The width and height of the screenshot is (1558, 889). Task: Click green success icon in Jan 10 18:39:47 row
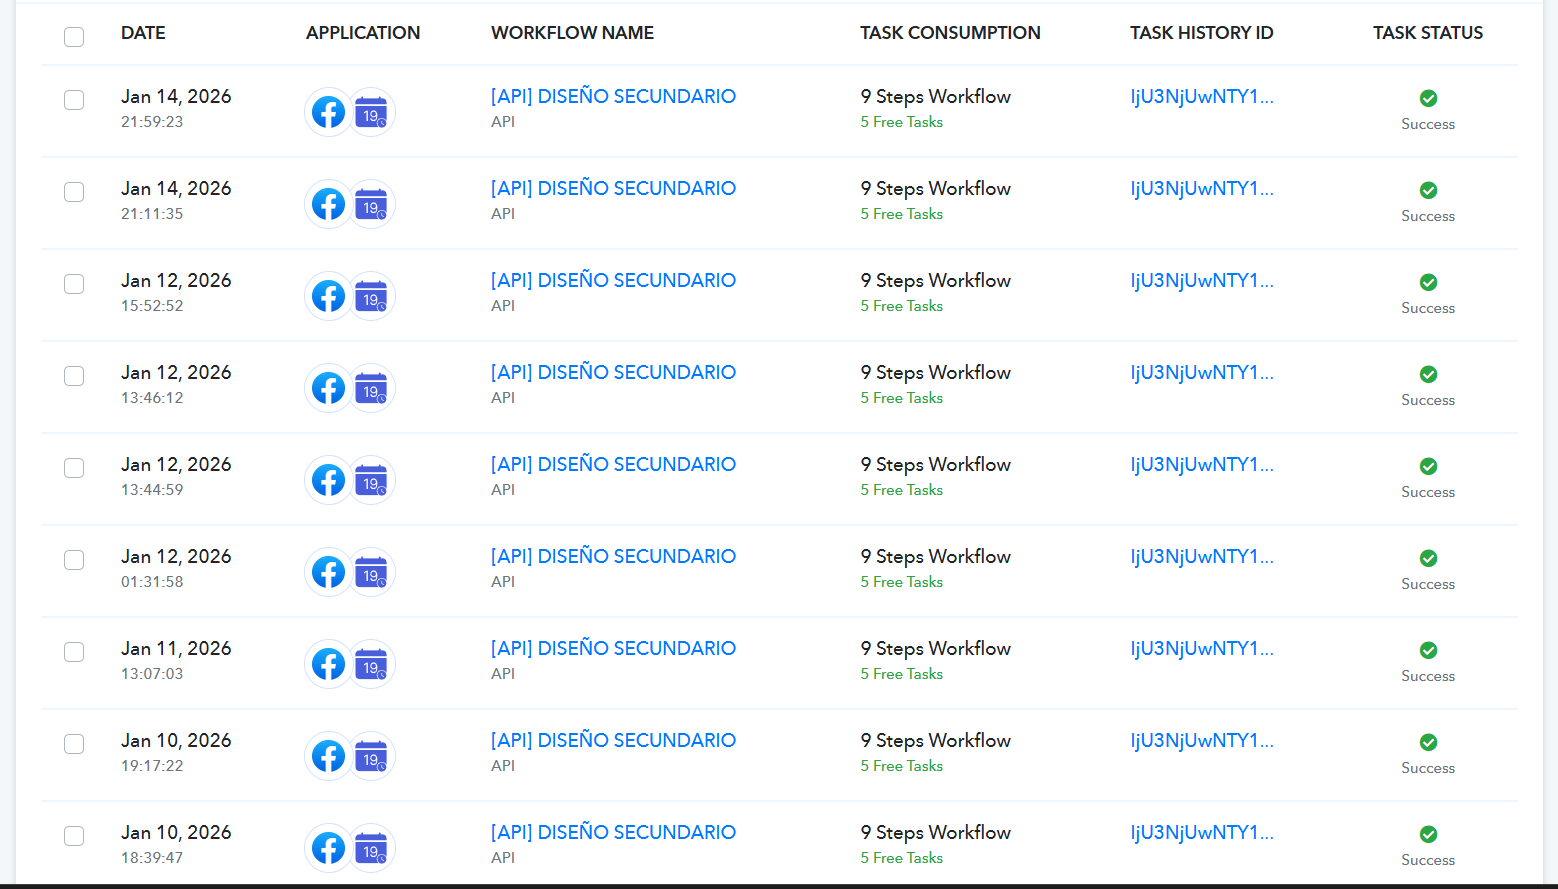pyautogui.click(x=1428, y=834)
